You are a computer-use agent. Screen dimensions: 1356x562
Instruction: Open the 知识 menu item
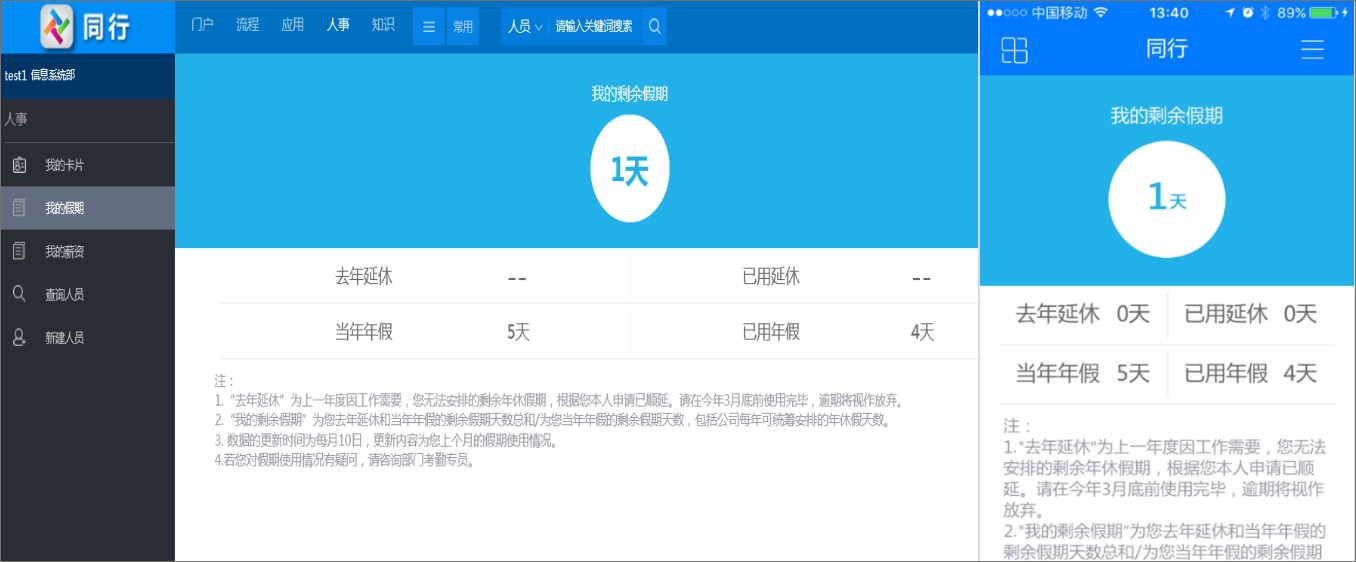click(x=383, y=25)
